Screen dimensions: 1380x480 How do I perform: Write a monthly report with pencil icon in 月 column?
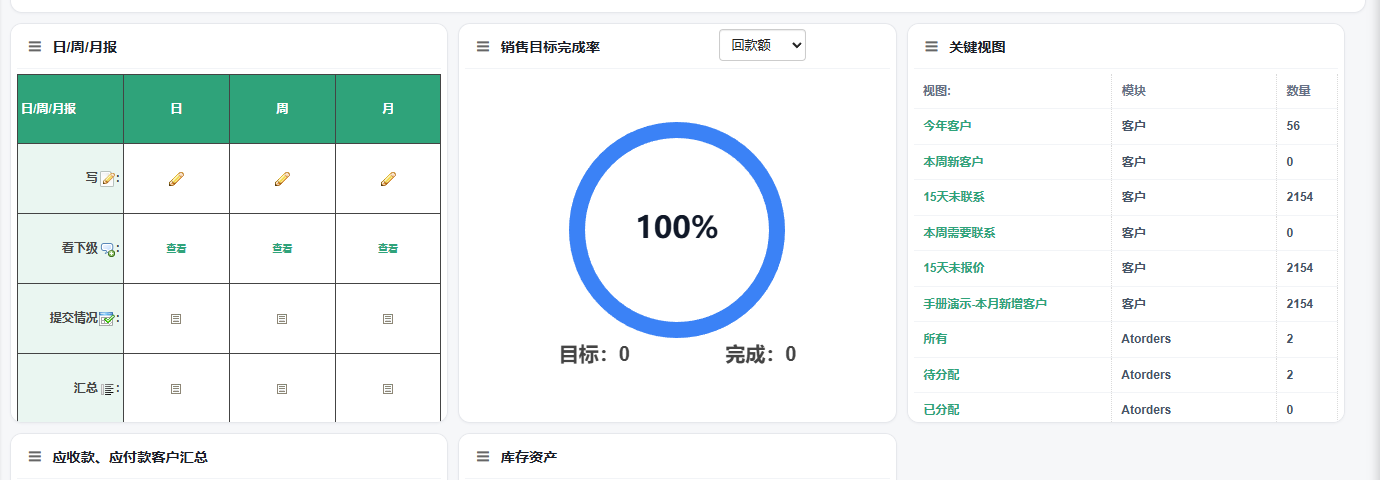388,178
